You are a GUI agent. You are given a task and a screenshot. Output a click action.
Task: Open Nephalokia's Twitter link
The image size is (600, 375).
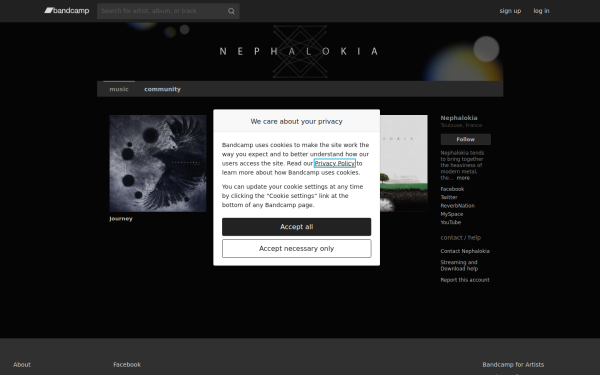pyautogui.click(x=449, y=197)
